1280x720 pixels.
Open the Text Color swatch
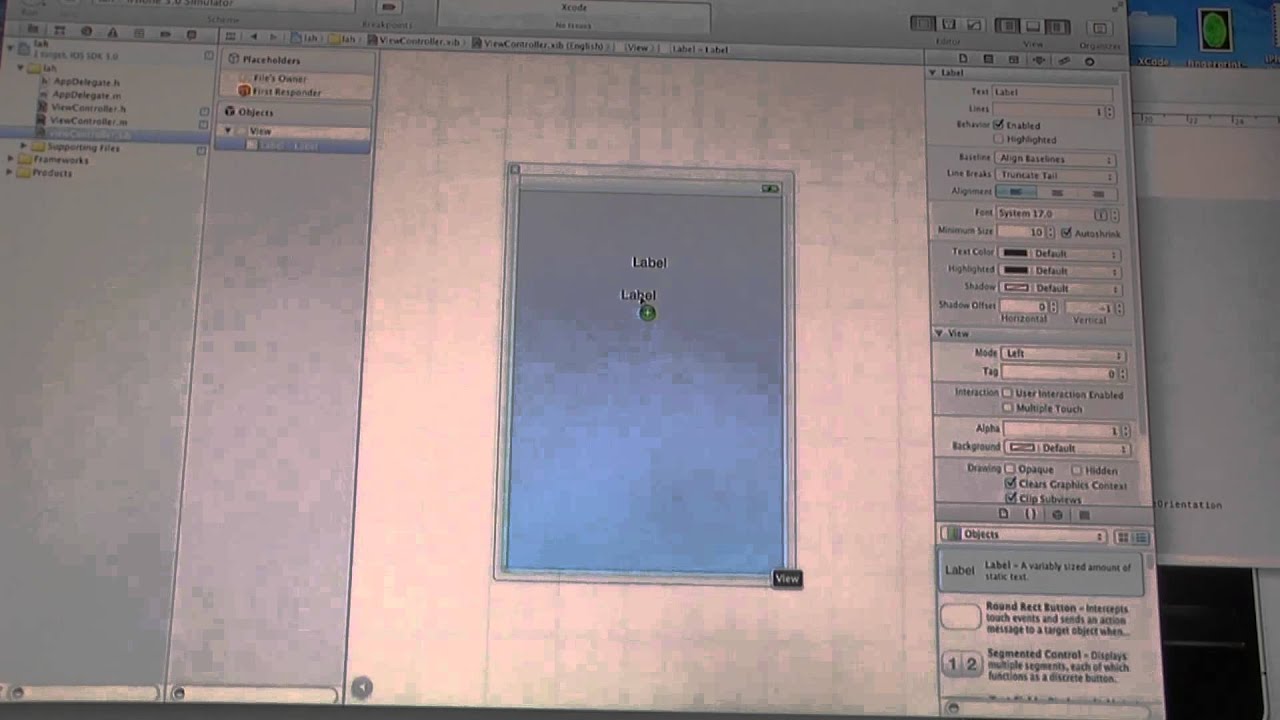(x=1015, y=253)
